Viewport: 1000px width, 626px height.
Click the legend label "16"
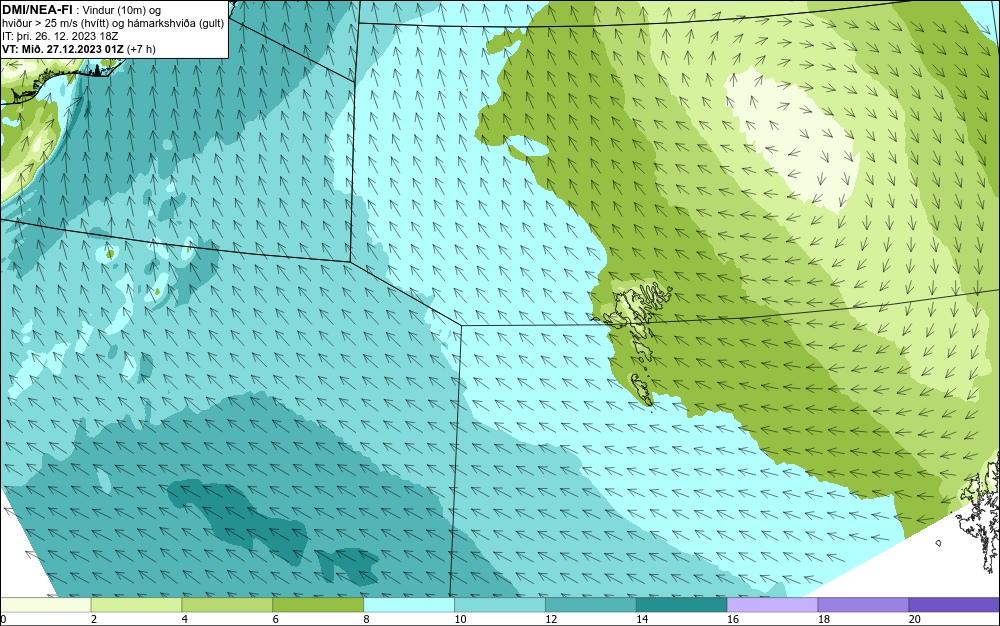[733, 619]
